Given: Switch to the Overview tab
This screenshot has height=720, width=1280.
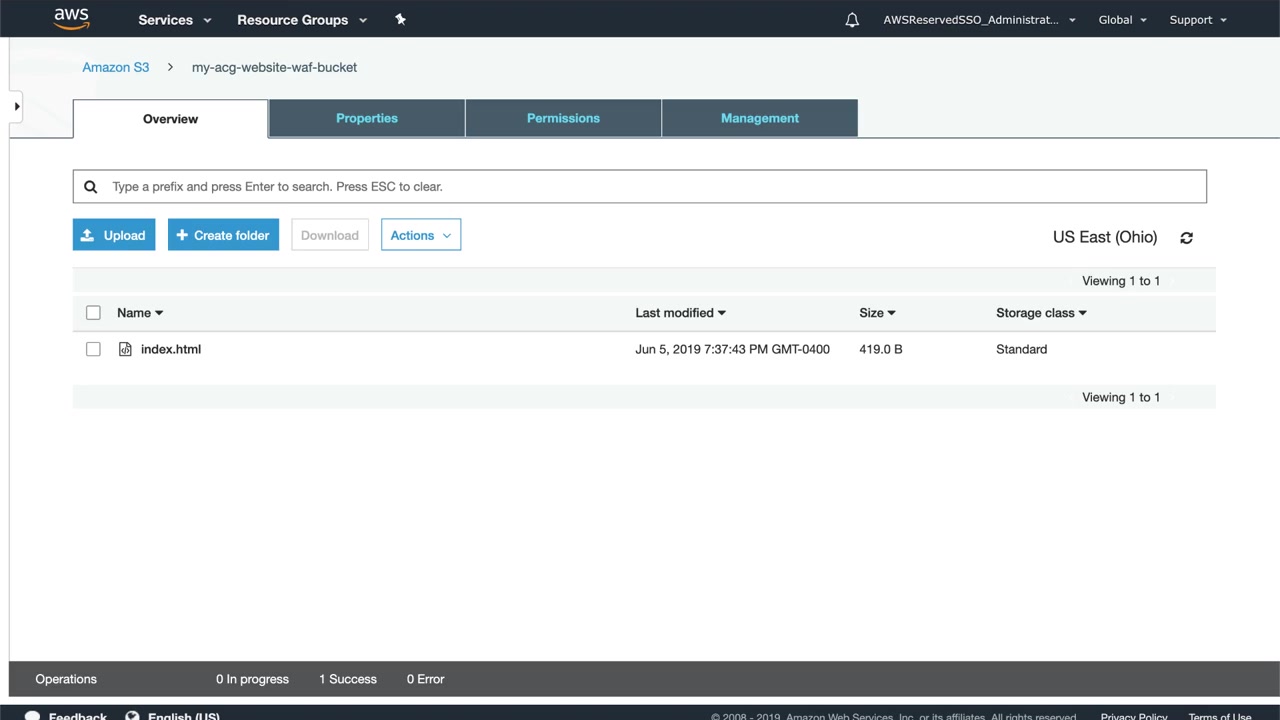Looking at the screenshot, I should (170, 119).
